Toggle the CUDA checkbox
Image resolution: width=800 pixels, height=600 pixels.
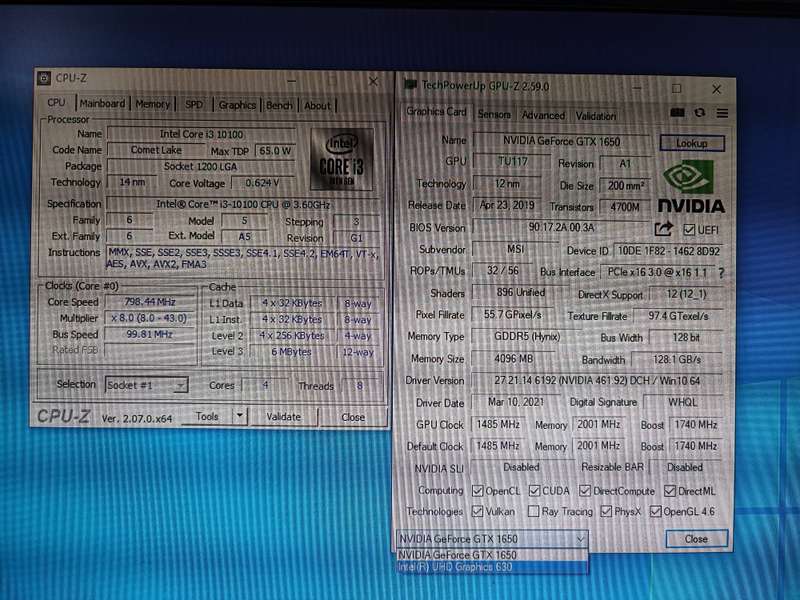click(x=534, y=491)
